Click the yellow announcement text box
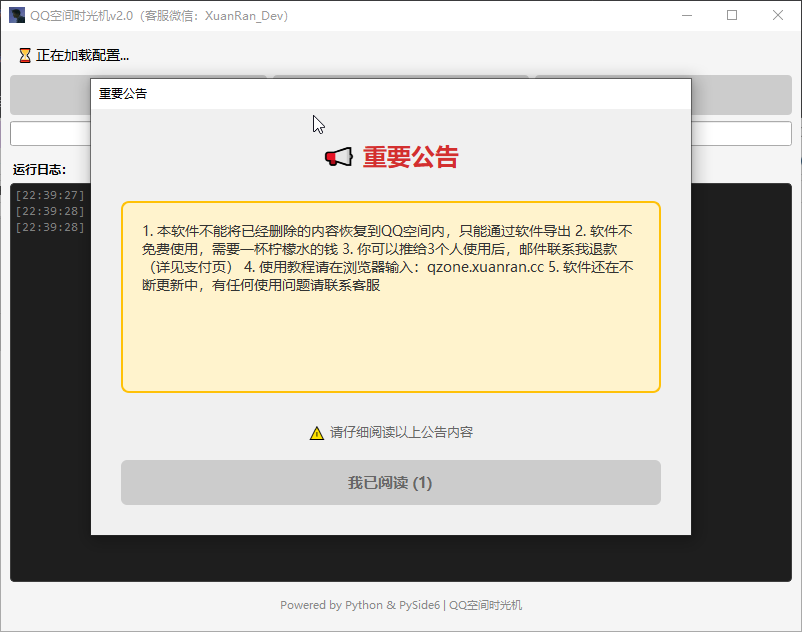Screen dimensions: 802x632 coord(390,340)
